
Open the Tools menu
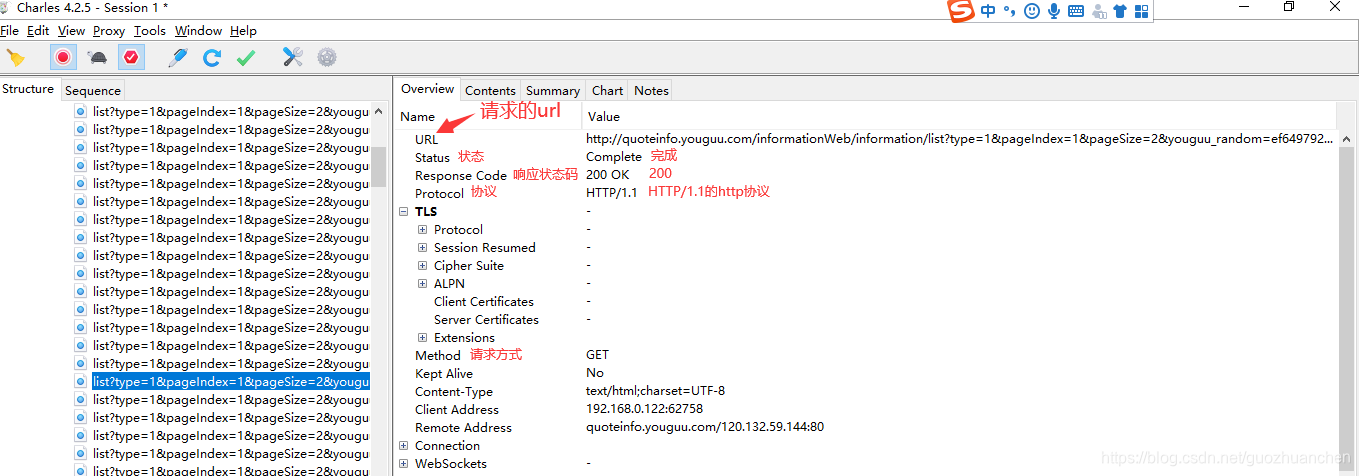(x=150, y=31)
